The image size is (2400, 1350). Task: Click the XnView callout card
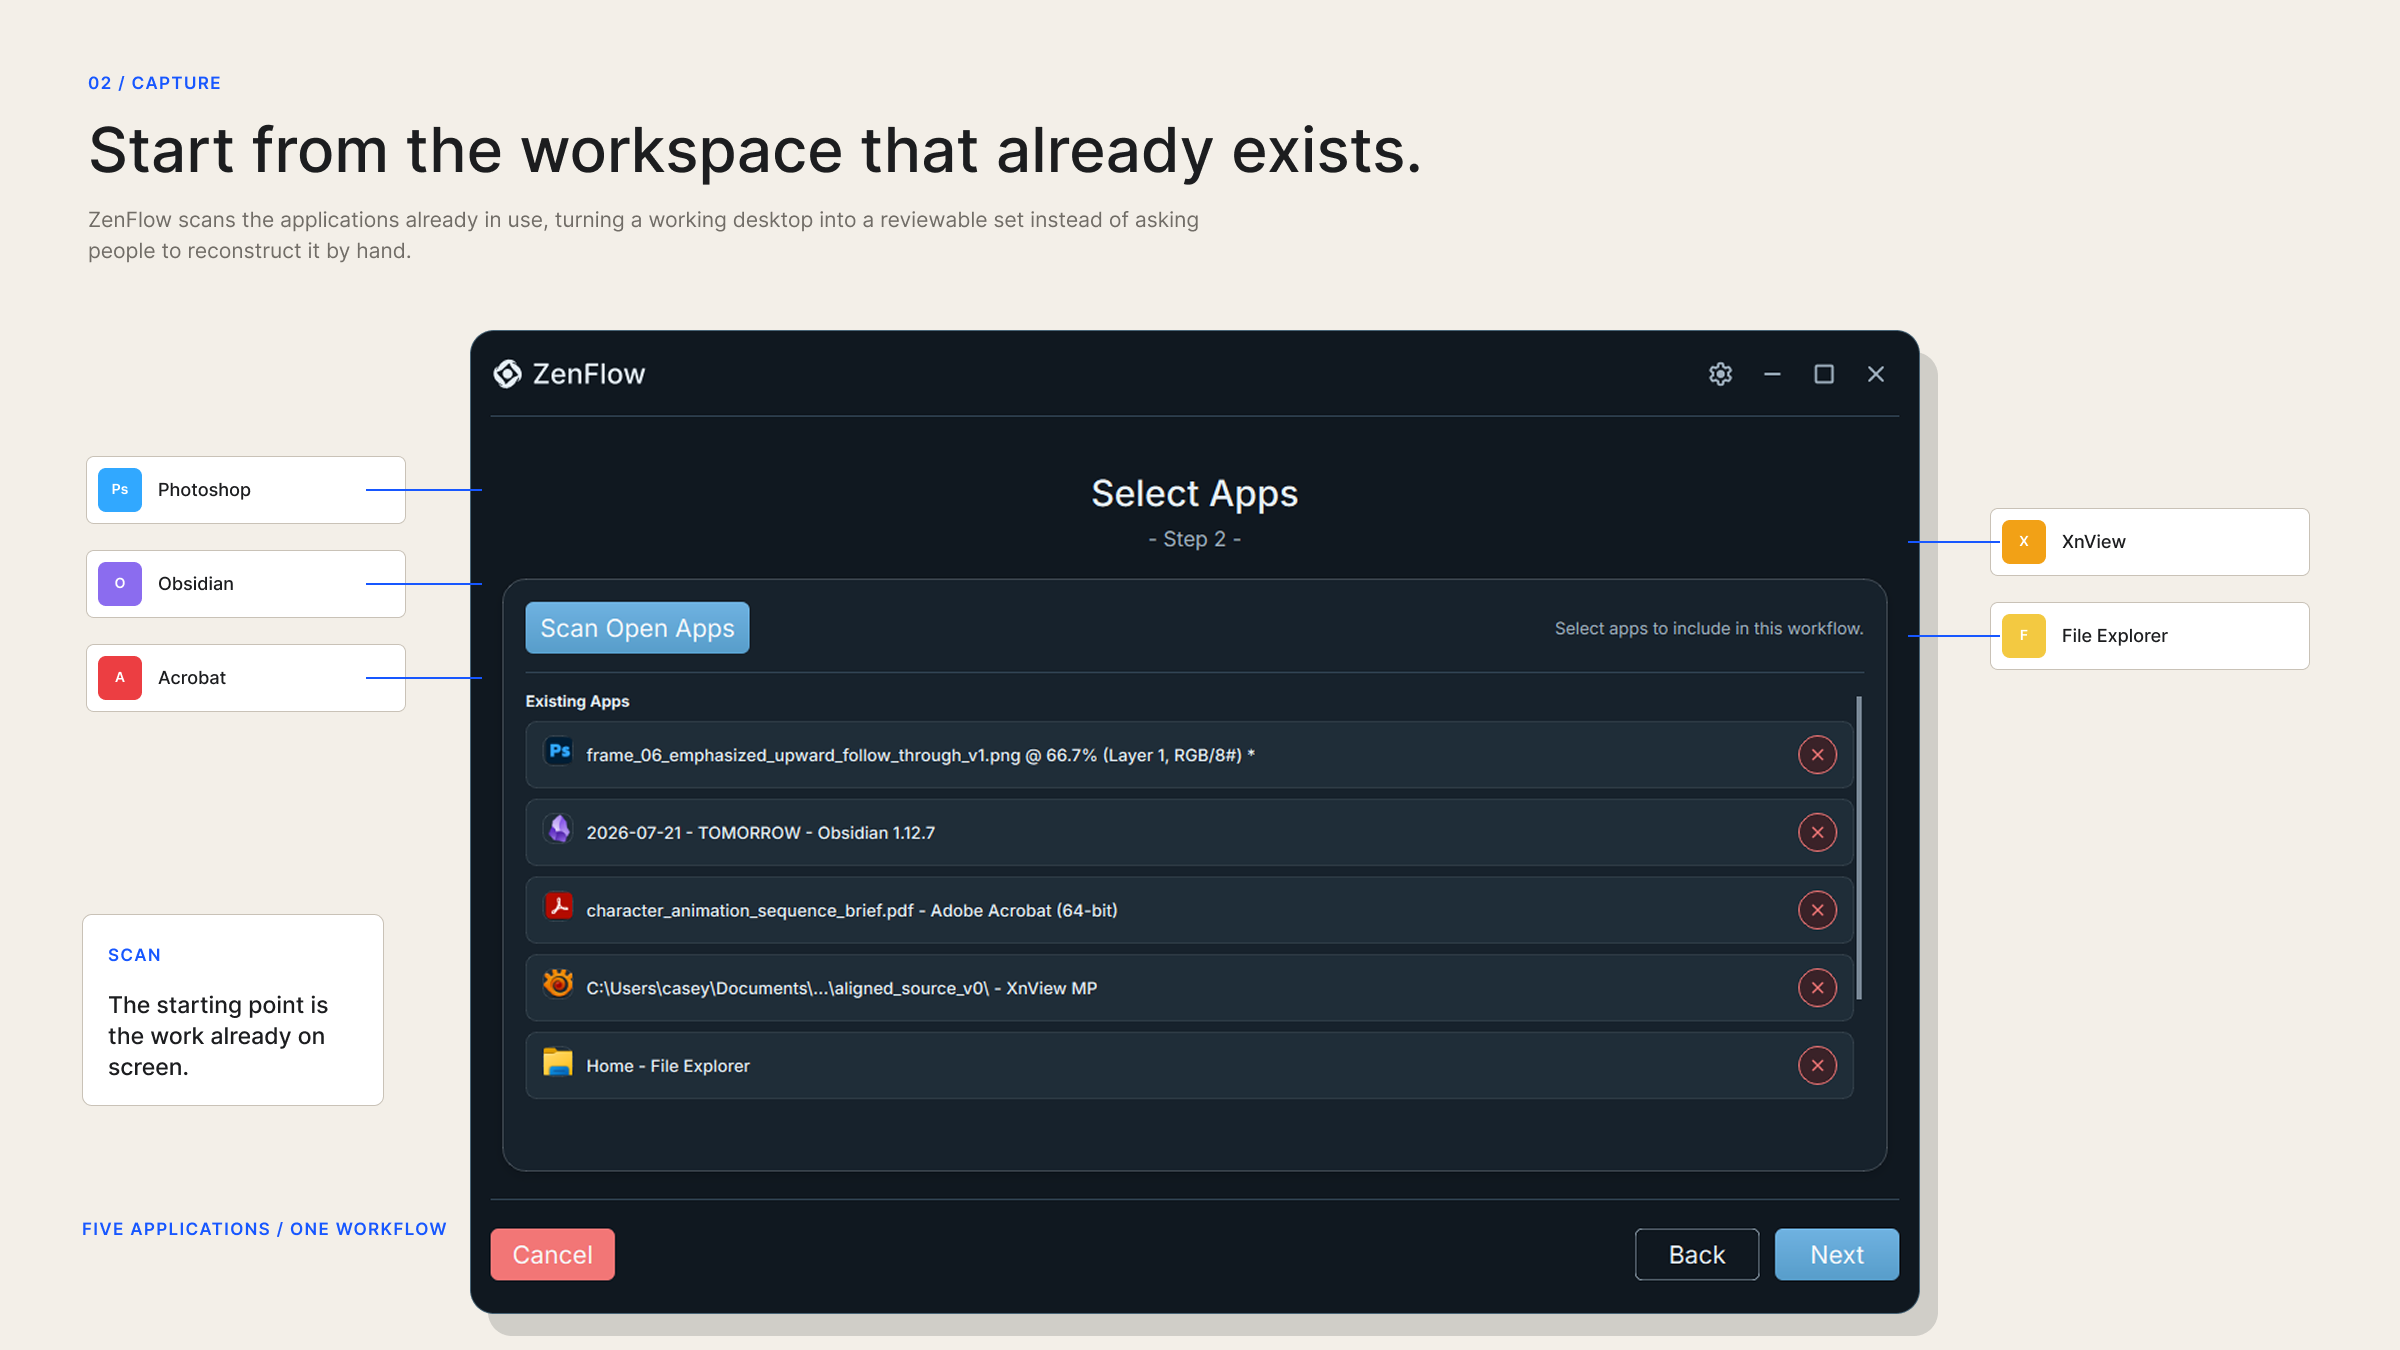coord(2149,542)
